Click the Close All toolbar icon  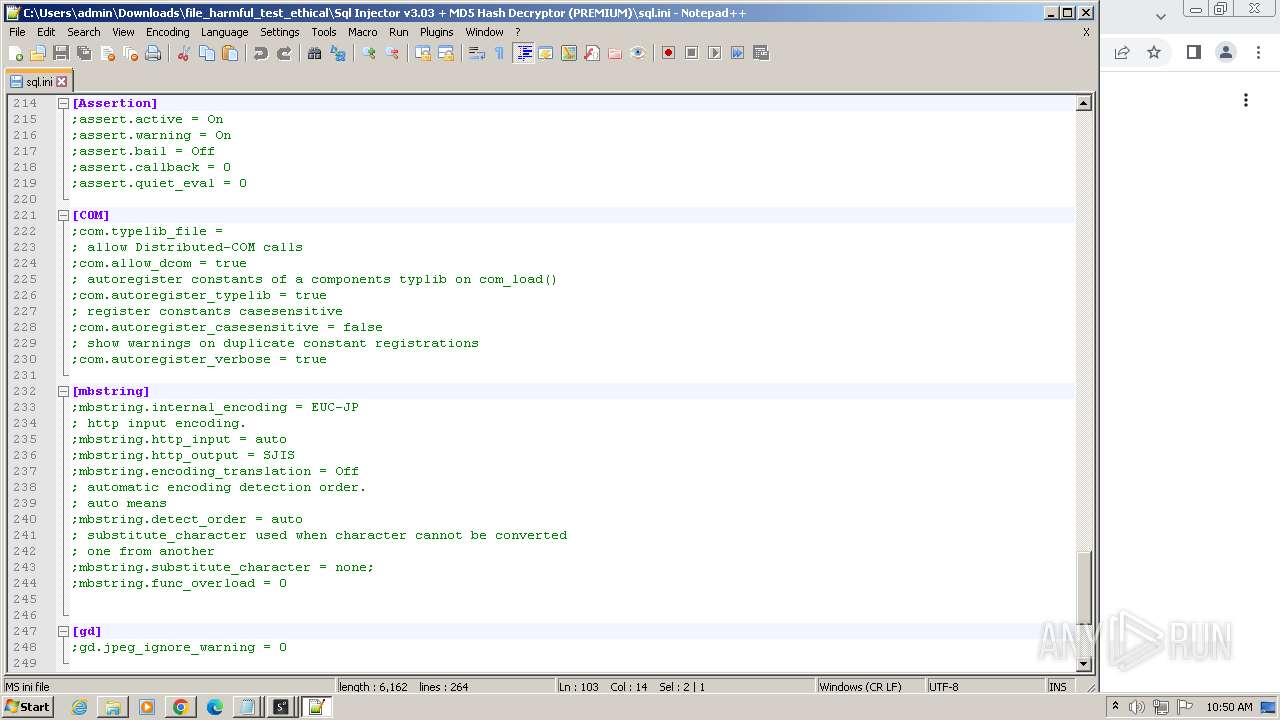click(x=130, y=53)
